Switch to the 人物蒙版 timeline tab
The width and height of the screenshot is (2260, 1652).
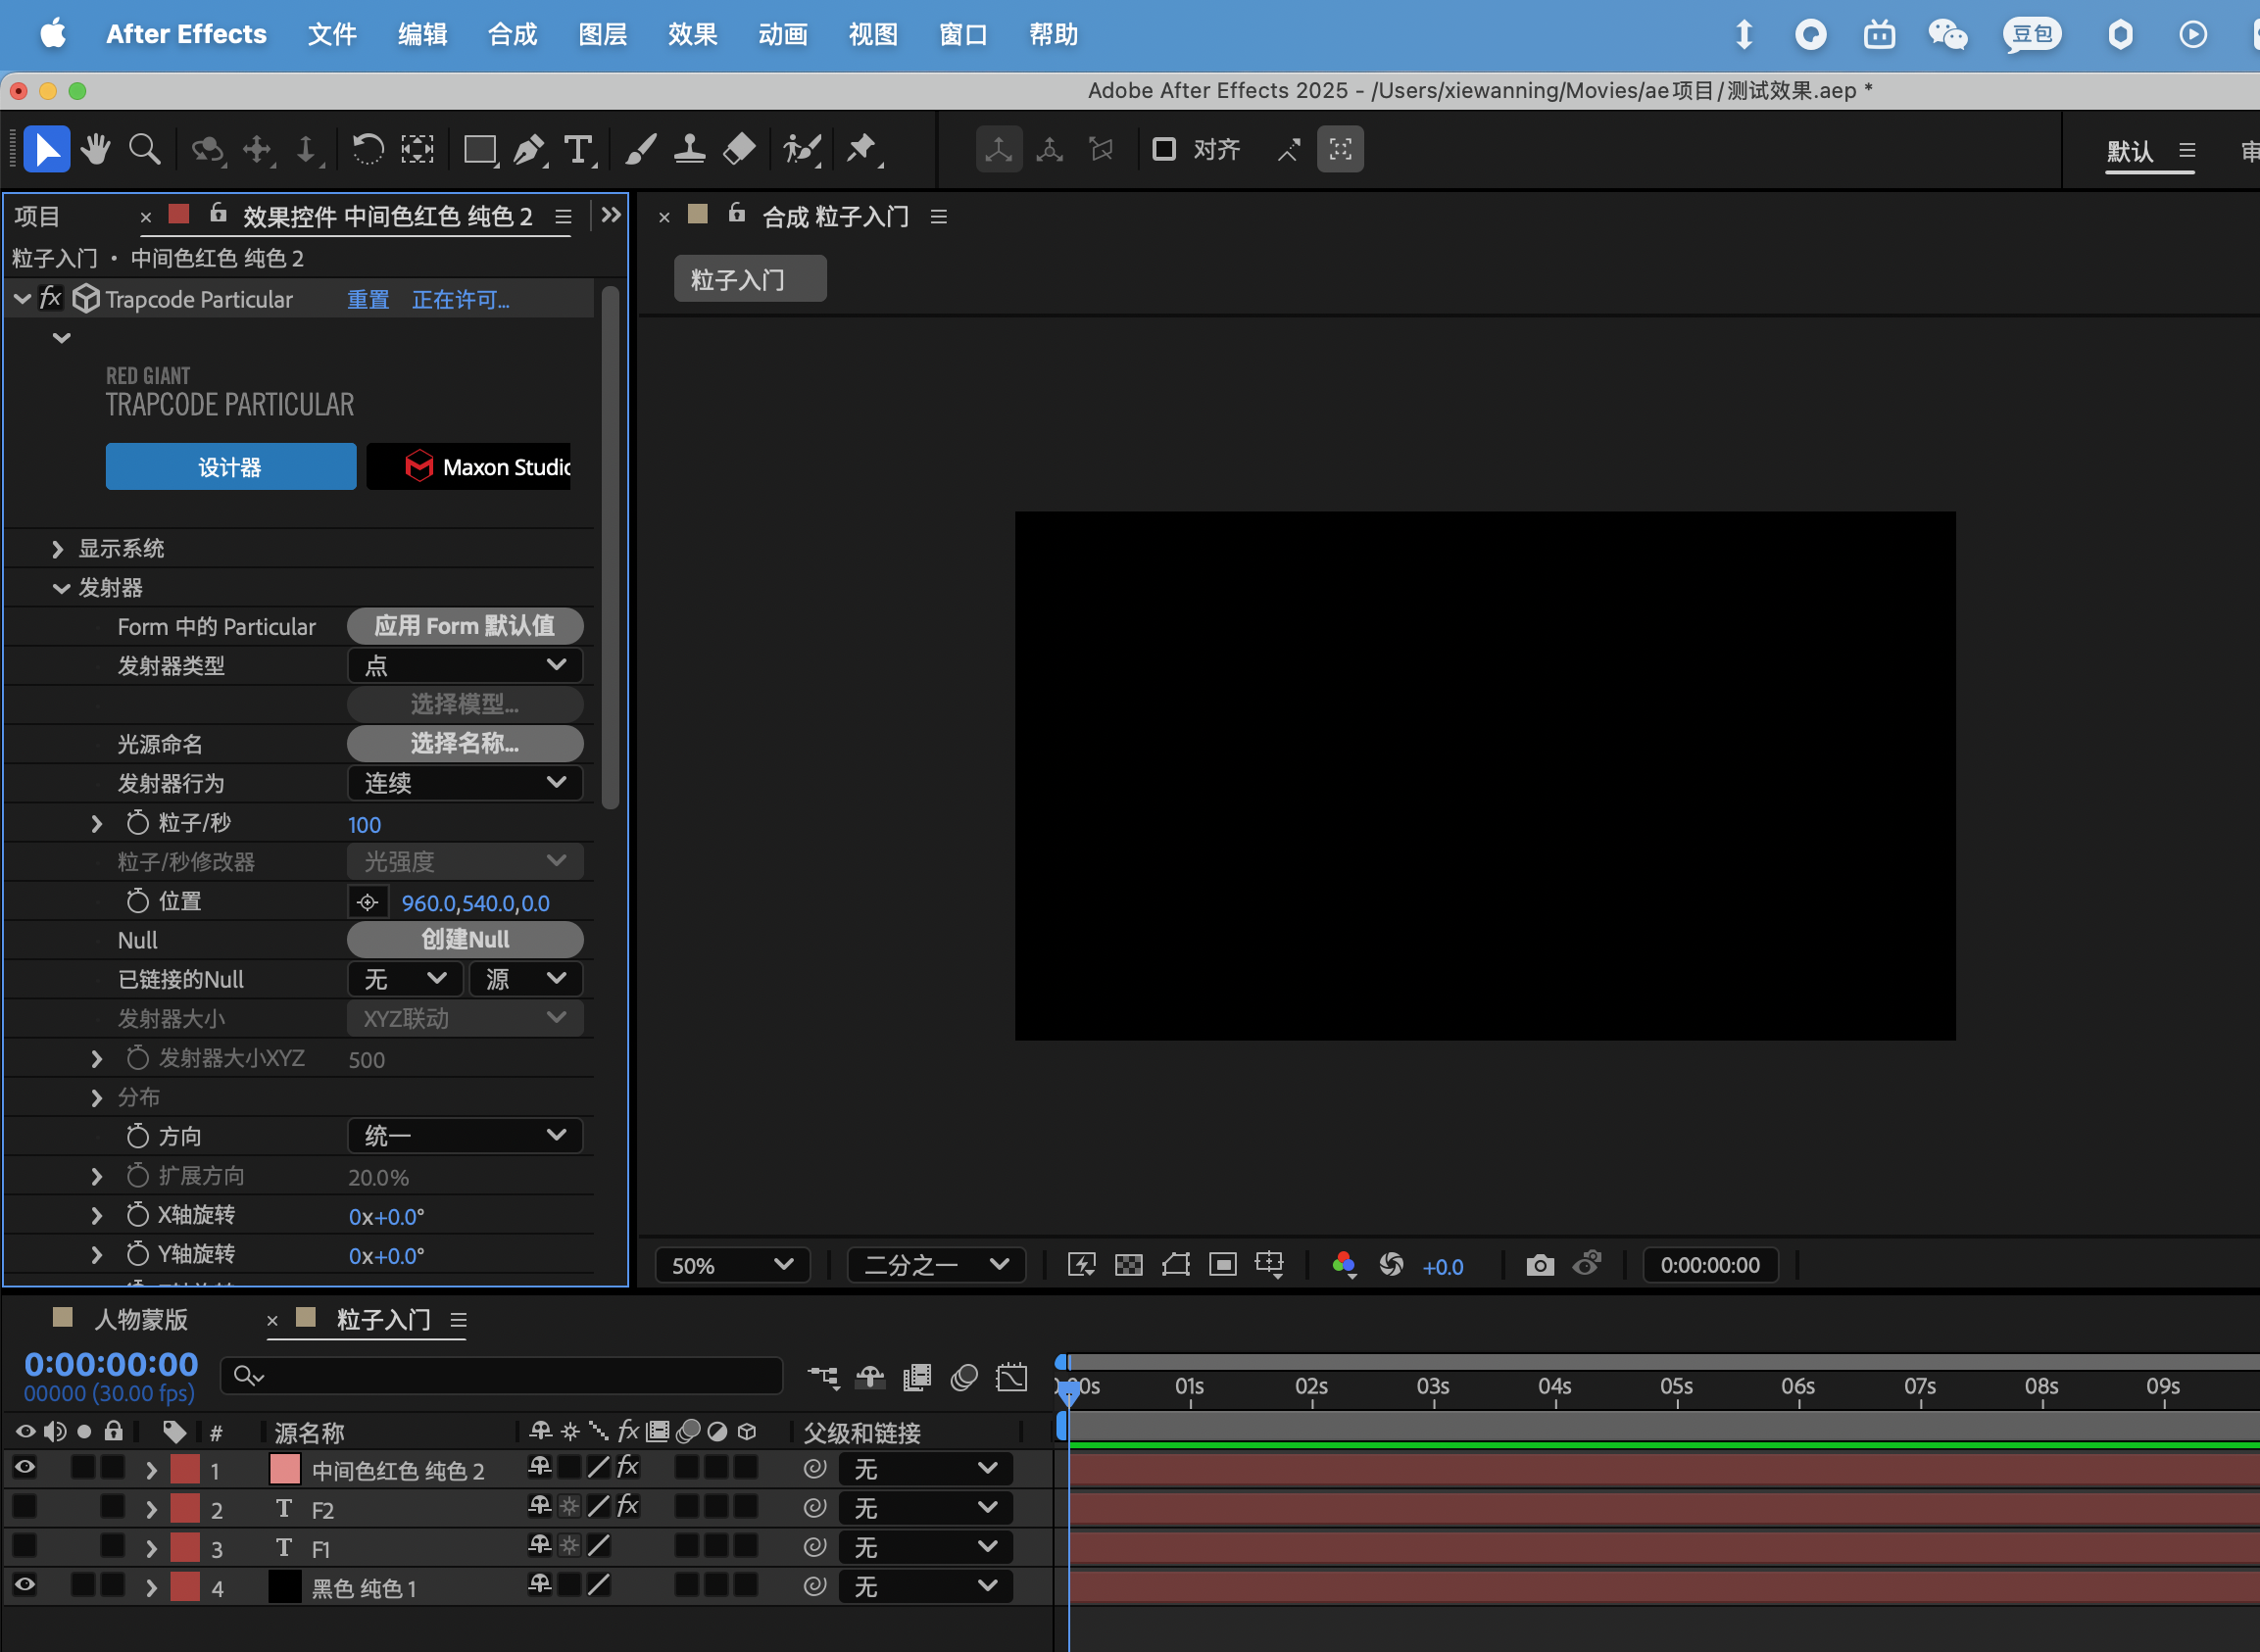140,1319
